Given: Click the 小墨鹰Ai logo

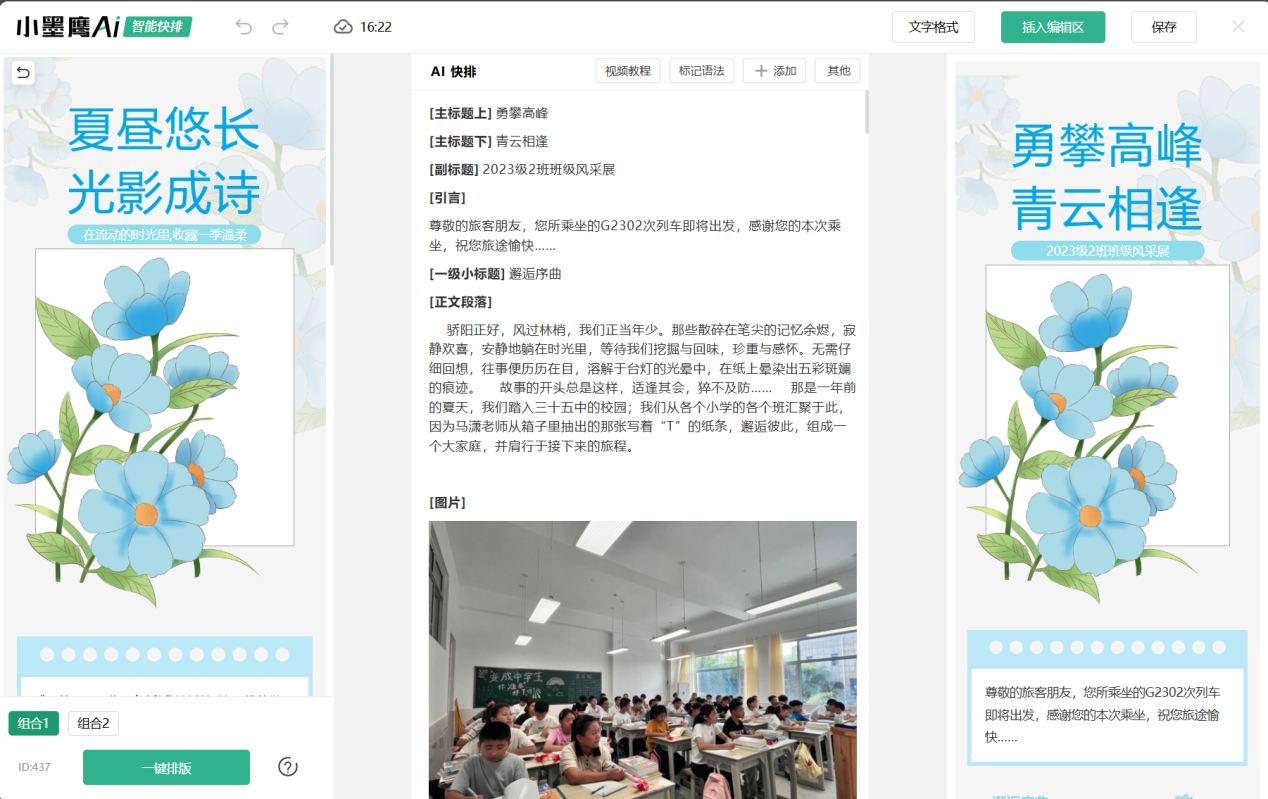Looking at the screenshot, I should 68,27.
